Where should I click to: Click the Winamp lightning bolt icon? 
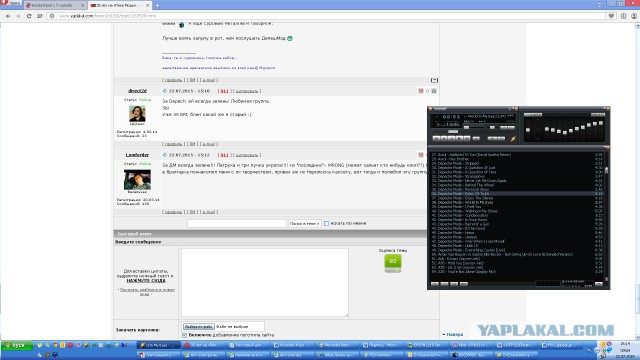513,139
